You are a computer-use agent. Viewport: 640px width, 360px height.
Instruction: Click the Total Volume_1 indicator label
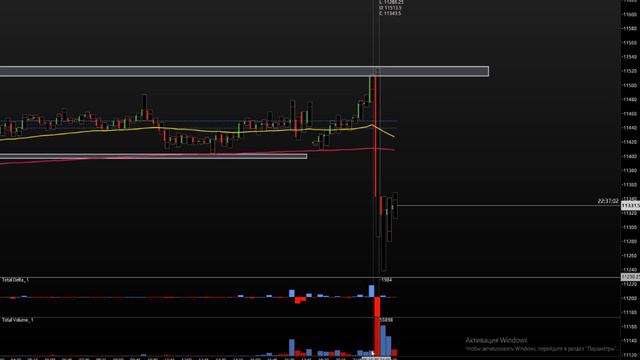tap(17, 320)
